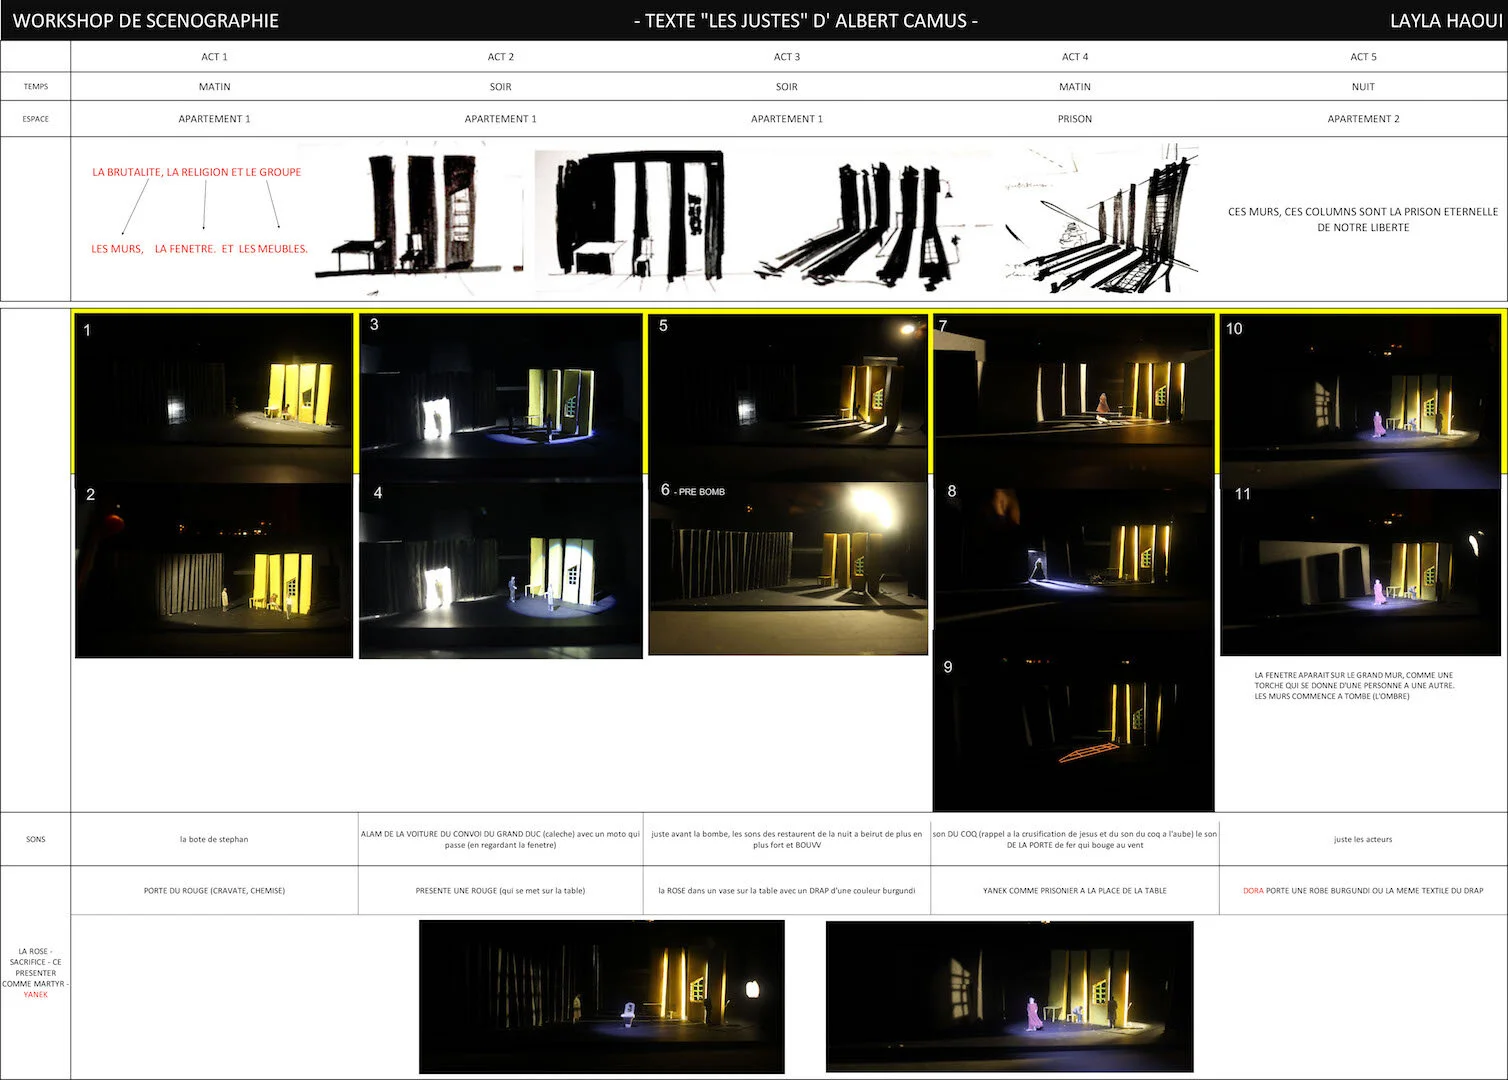Click the "LA ROSE - SACRIFICE" side label

[36, 973]
